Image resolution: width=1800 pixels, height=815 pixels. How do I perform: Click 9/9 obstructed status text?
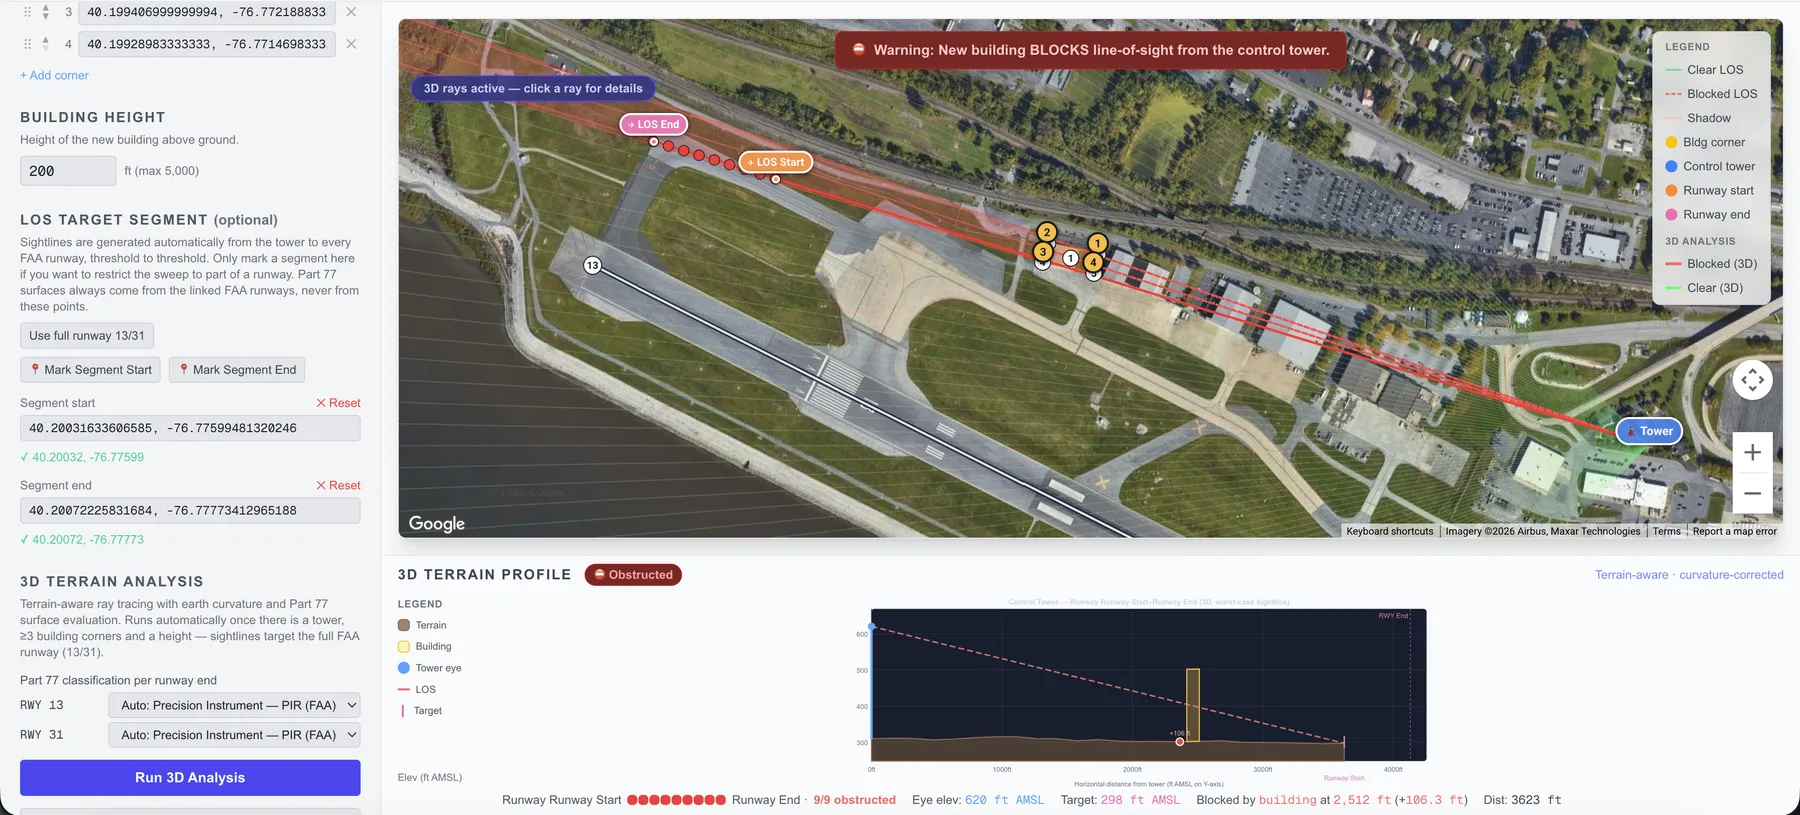click(854, 800)
